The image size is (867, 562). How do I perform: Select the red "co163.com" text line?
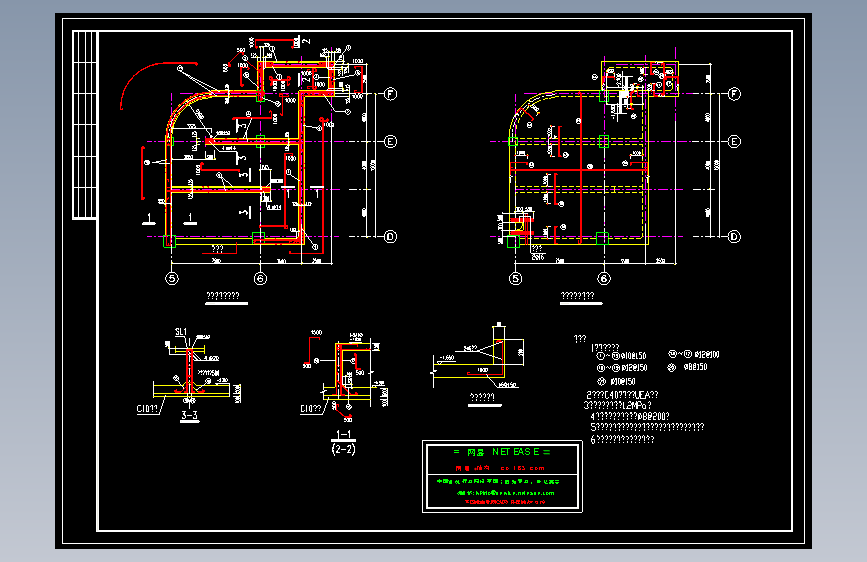pyautogui.click(x=500, y=468)
